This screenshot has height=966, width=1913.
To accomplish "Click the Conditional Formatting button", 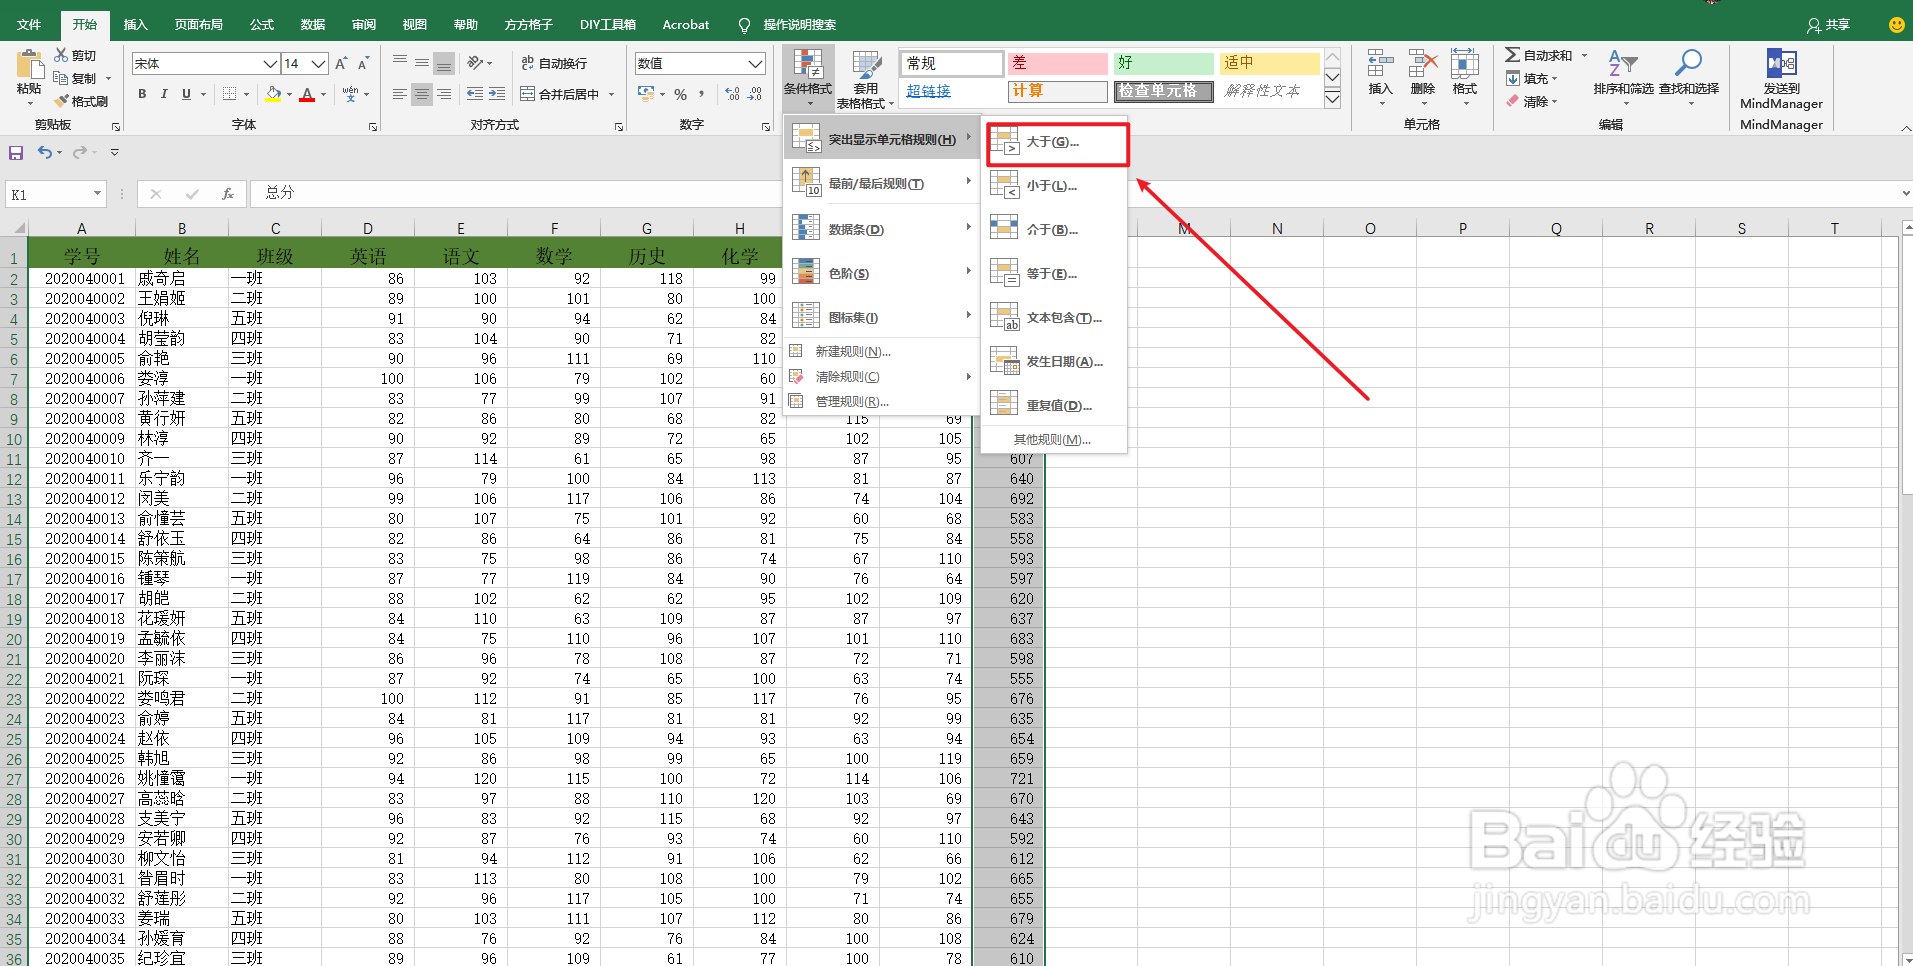I will click(808, 78).
